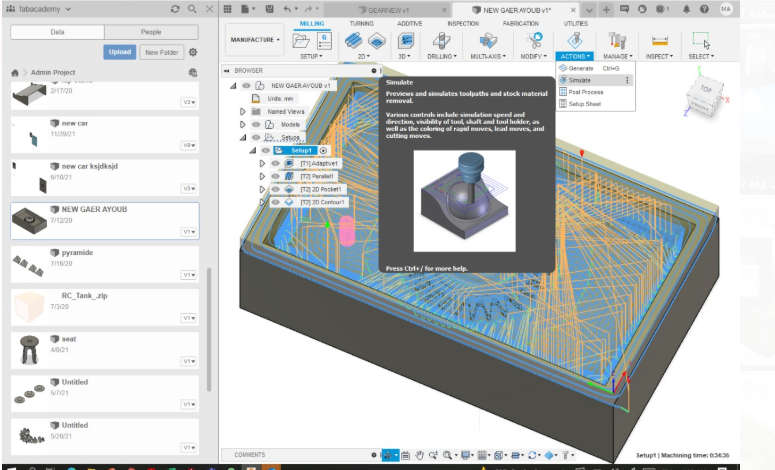The height and width of the screenshot is (470, 775).
Task: Switch to the ADDITIVE tab
Action: point(410,23)
